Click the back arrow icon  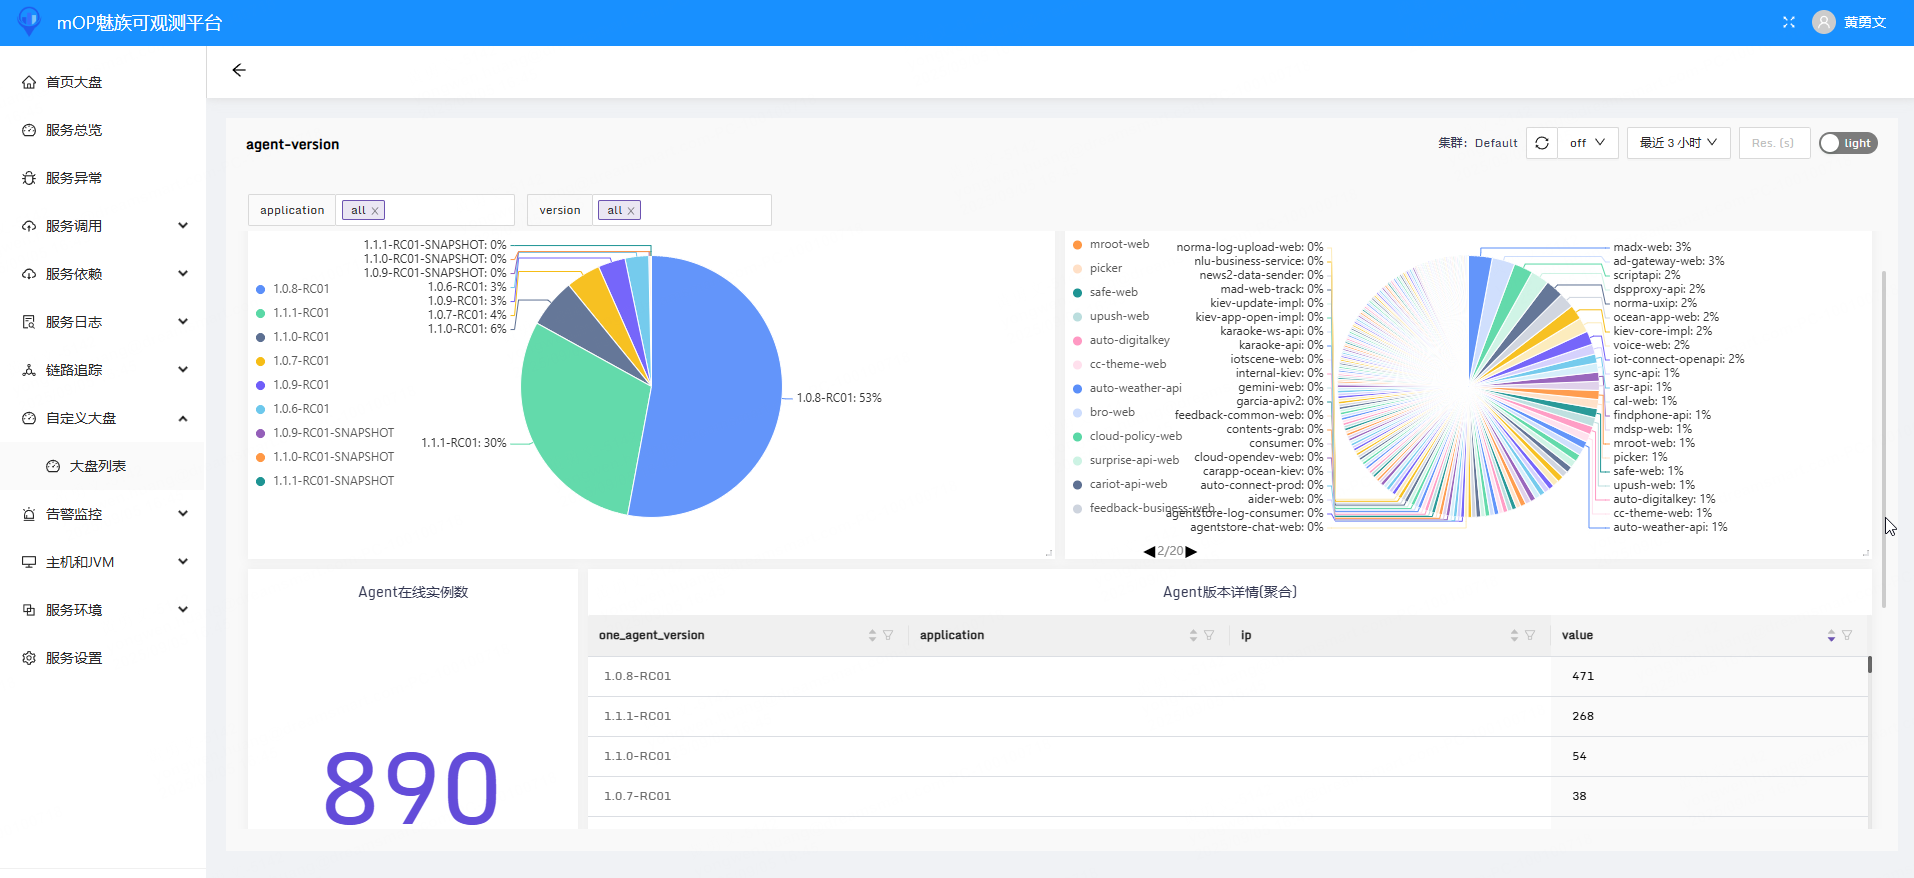click(x=238, y=70)
